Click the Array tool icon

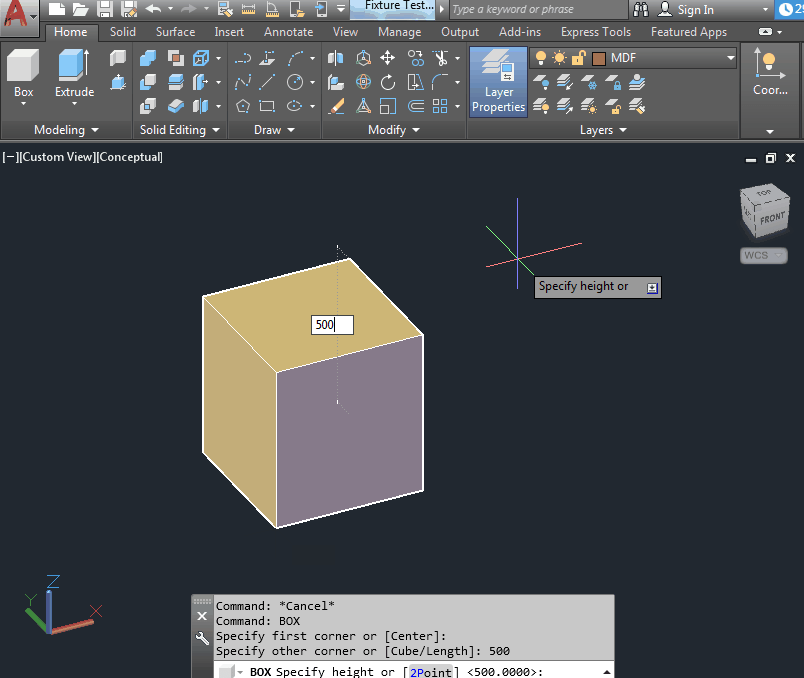click(440, 106)
